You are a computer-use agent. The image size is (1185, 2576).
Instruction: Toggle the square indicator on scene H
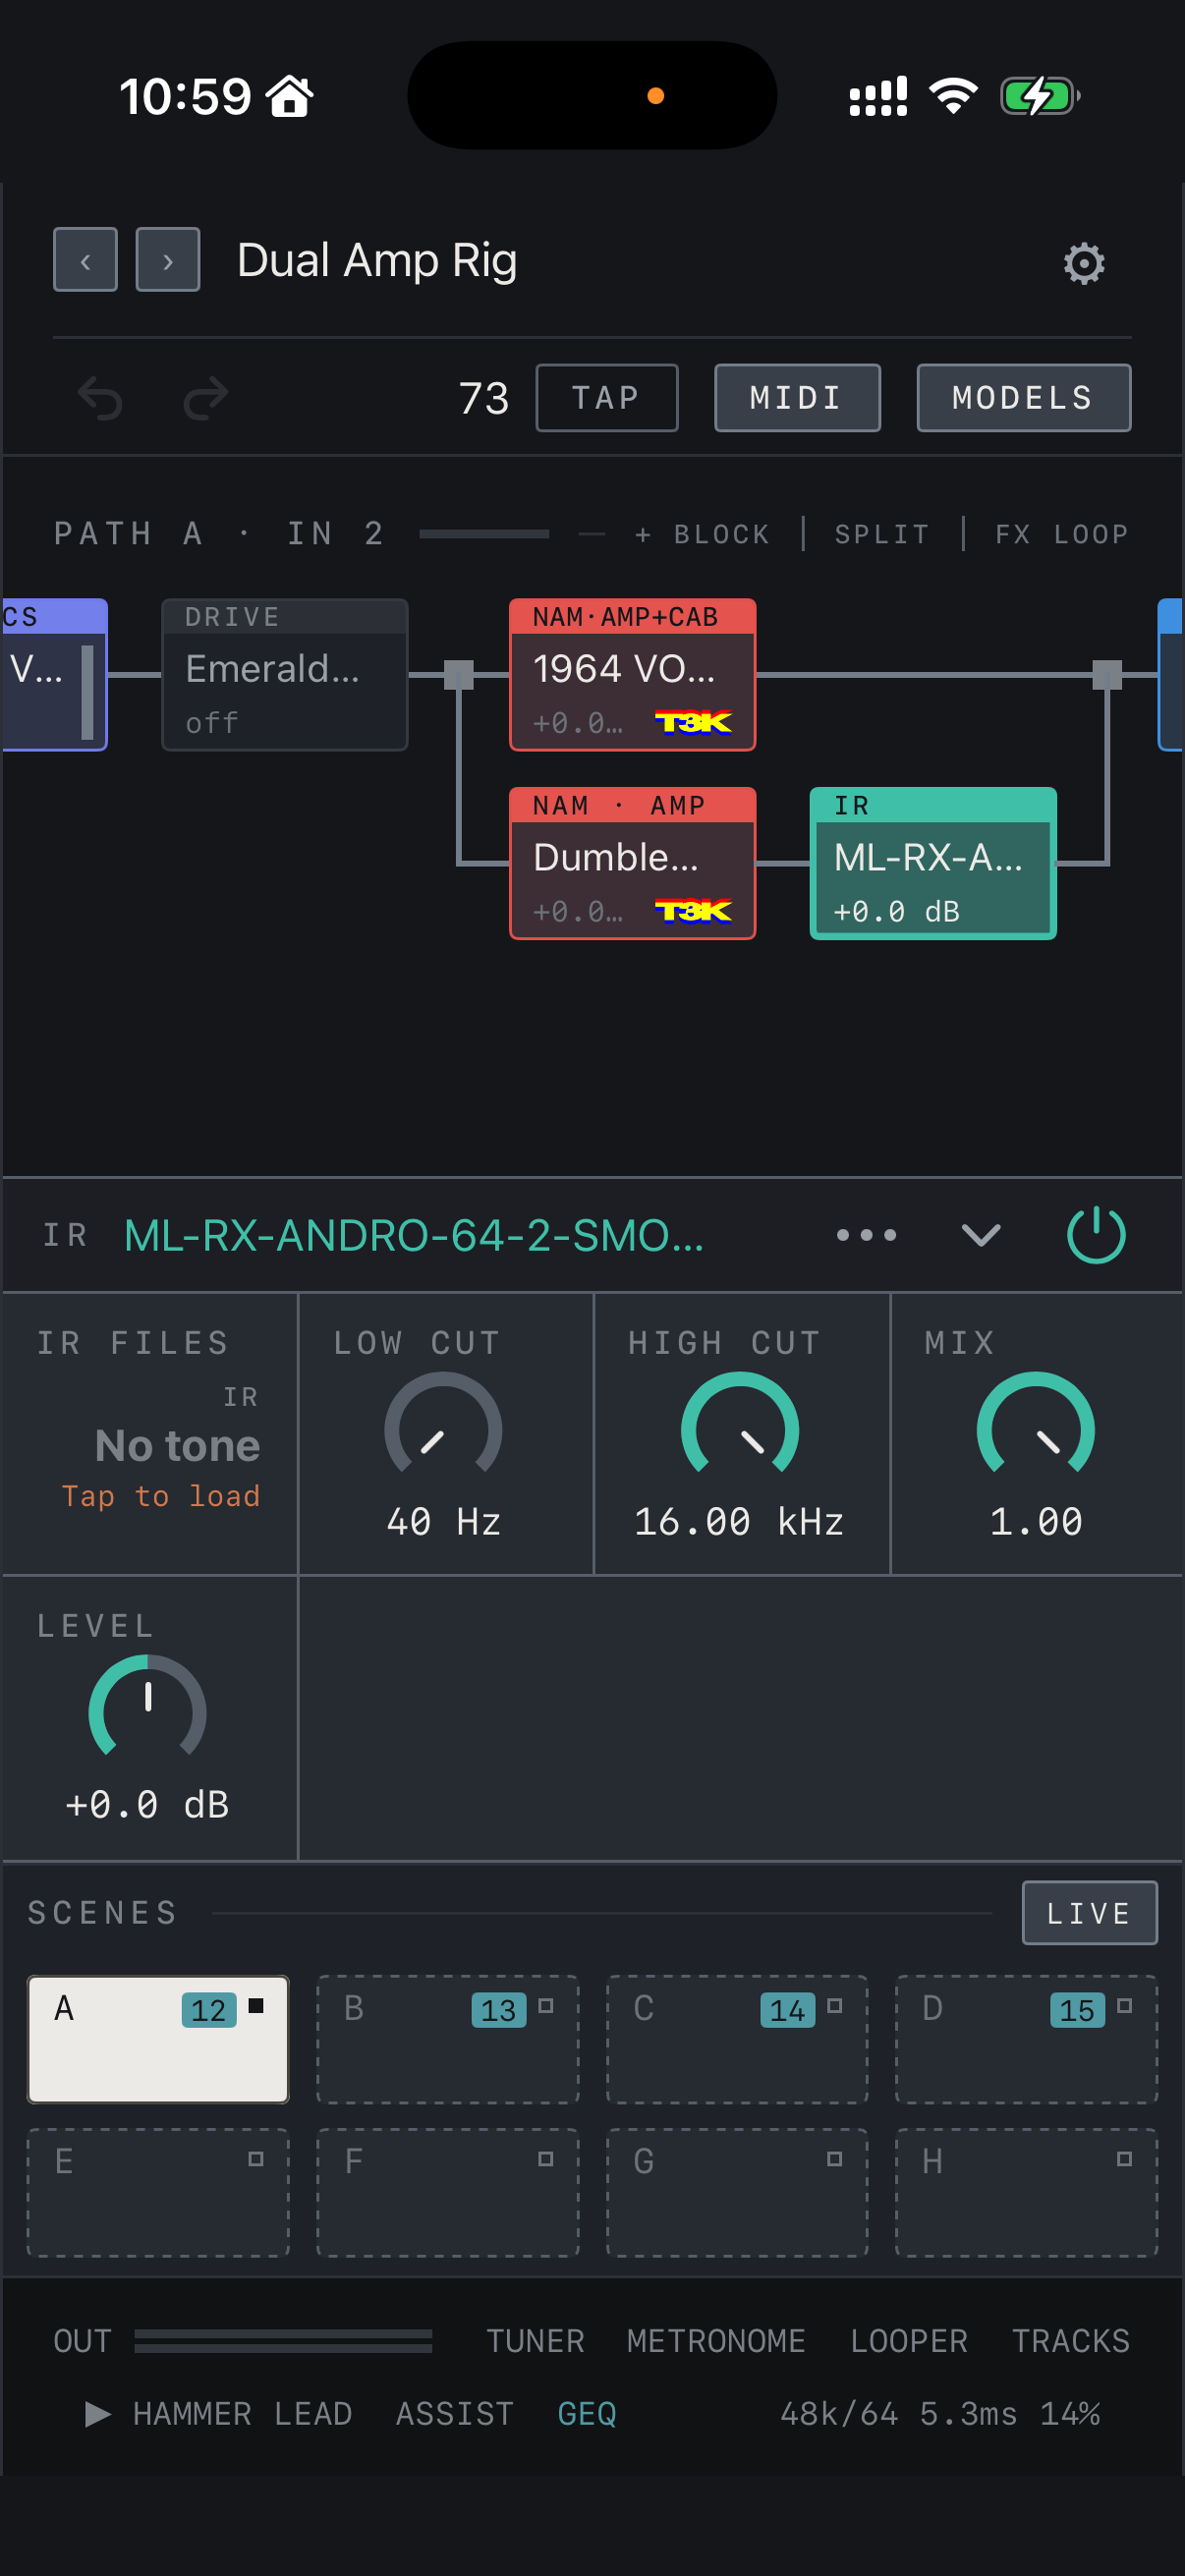pyautogui.click(x=1125, y=2159)
